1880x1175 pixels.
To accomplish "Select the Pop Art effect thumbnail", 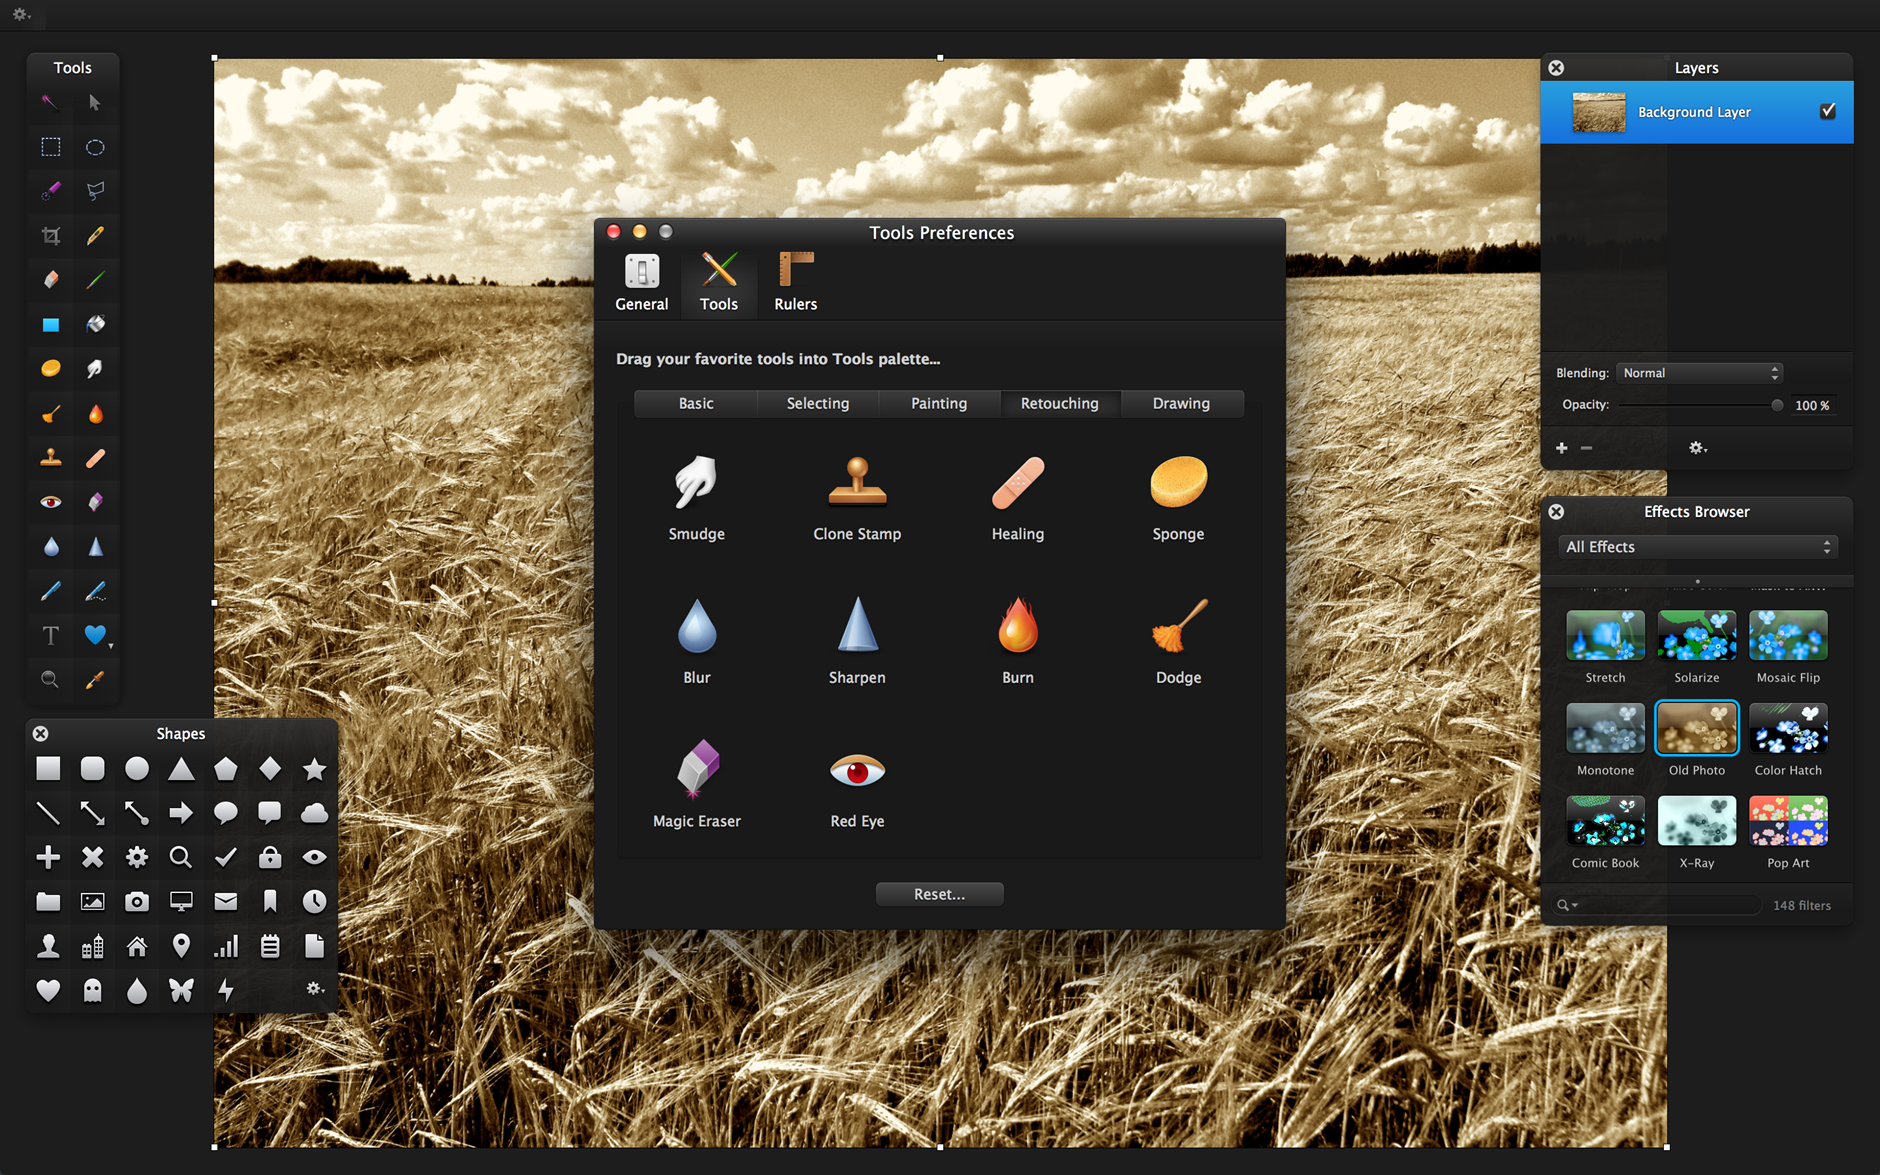I will 1788,821.
